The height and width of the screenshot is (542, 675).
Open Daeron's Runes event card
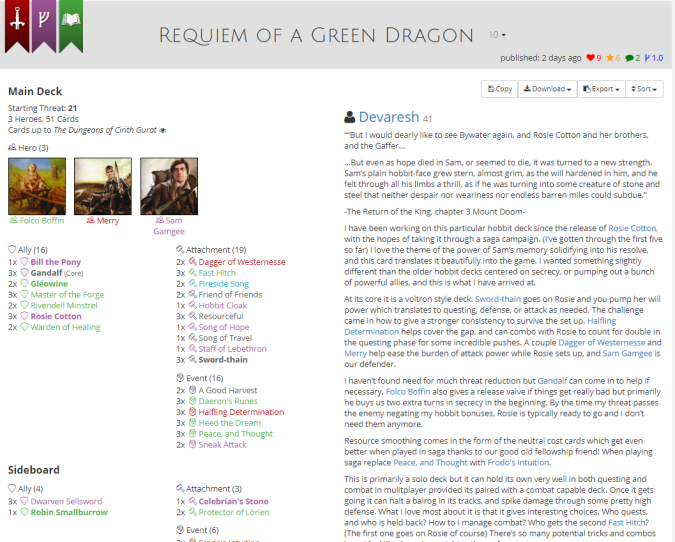point(228,401)
